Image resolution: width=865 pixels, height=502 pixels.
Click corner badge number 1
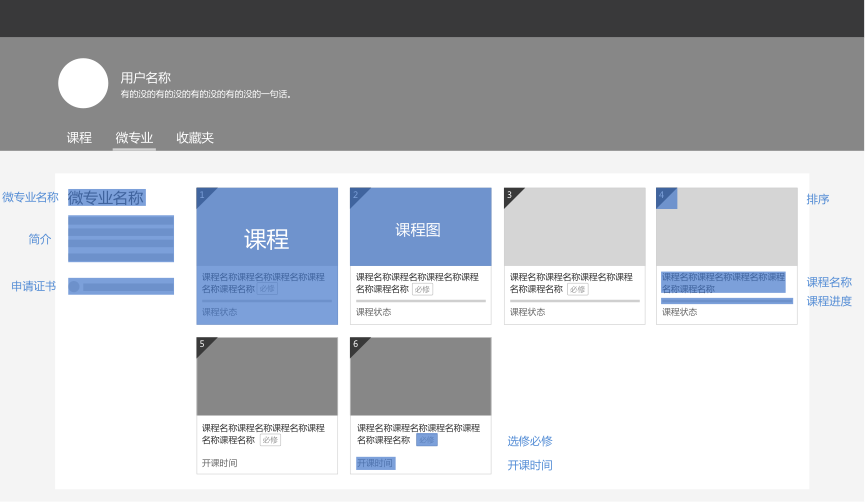tap(202, 195)
